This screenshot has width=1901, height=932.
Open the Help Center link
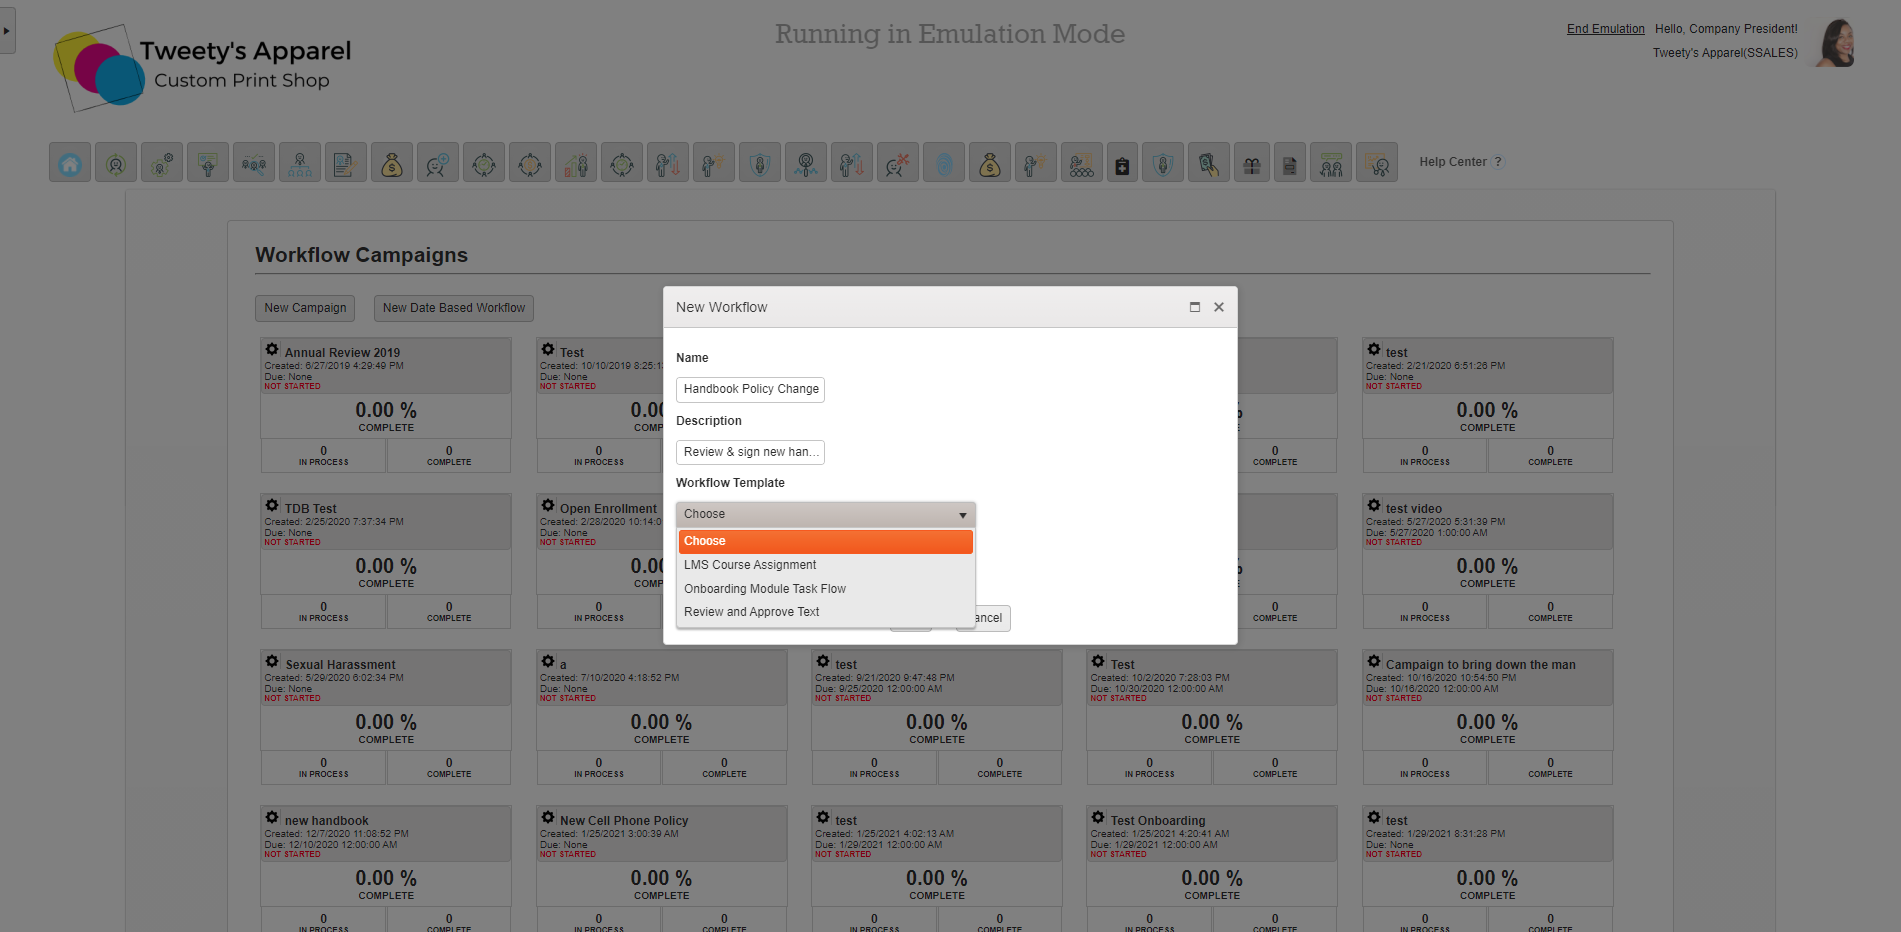point(1453,162)
